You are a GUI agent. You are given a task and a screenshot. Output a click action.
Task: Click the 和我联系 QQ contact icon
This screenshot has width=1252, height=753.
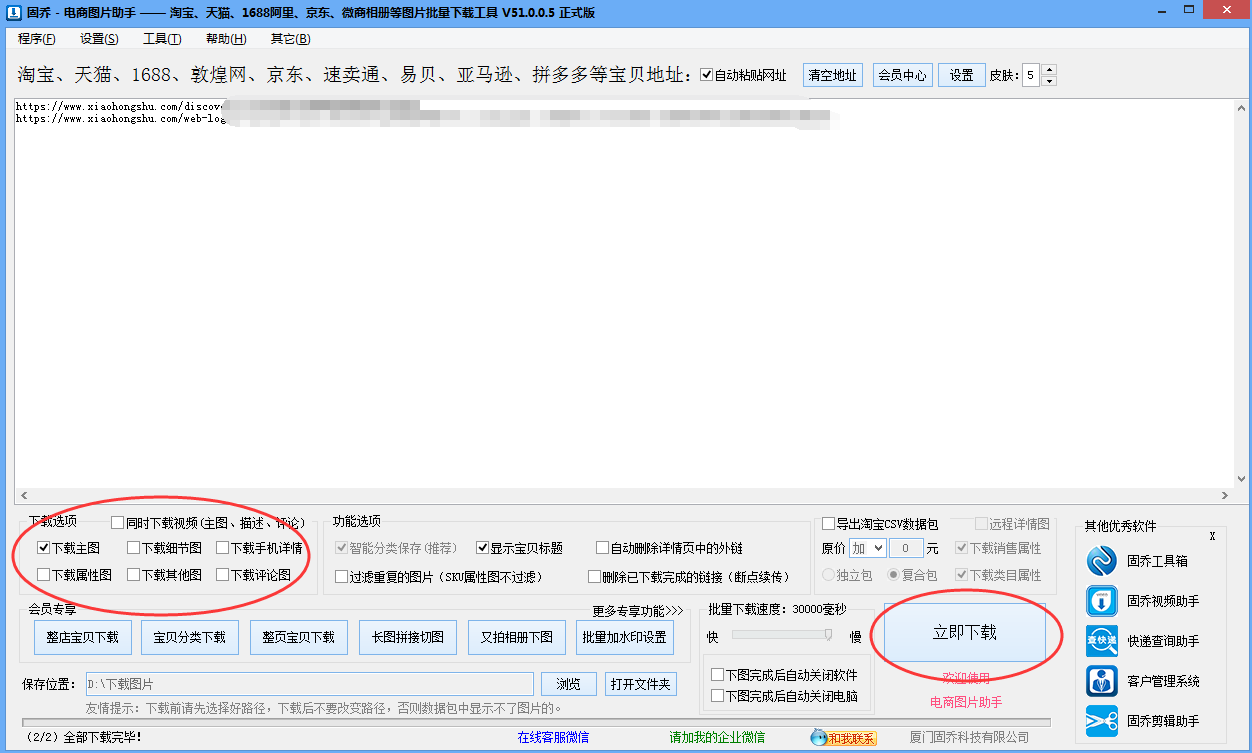click(x=843, y=738)
